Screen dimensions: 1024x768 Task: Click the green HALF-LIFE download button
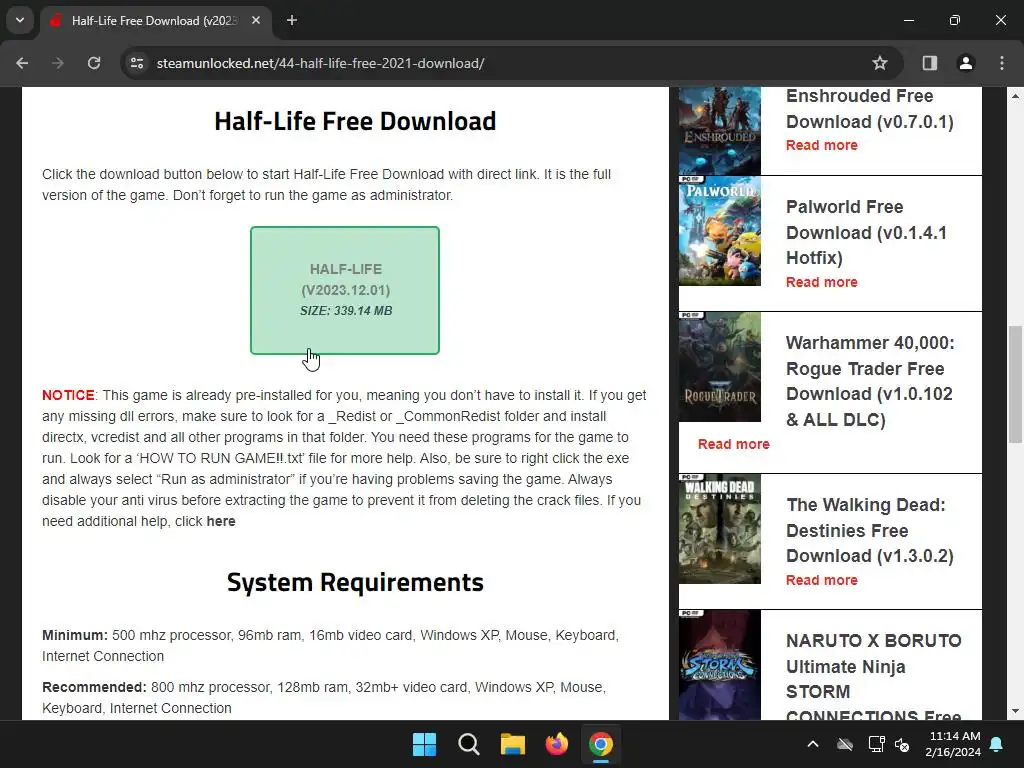click(x=345, y=291)
